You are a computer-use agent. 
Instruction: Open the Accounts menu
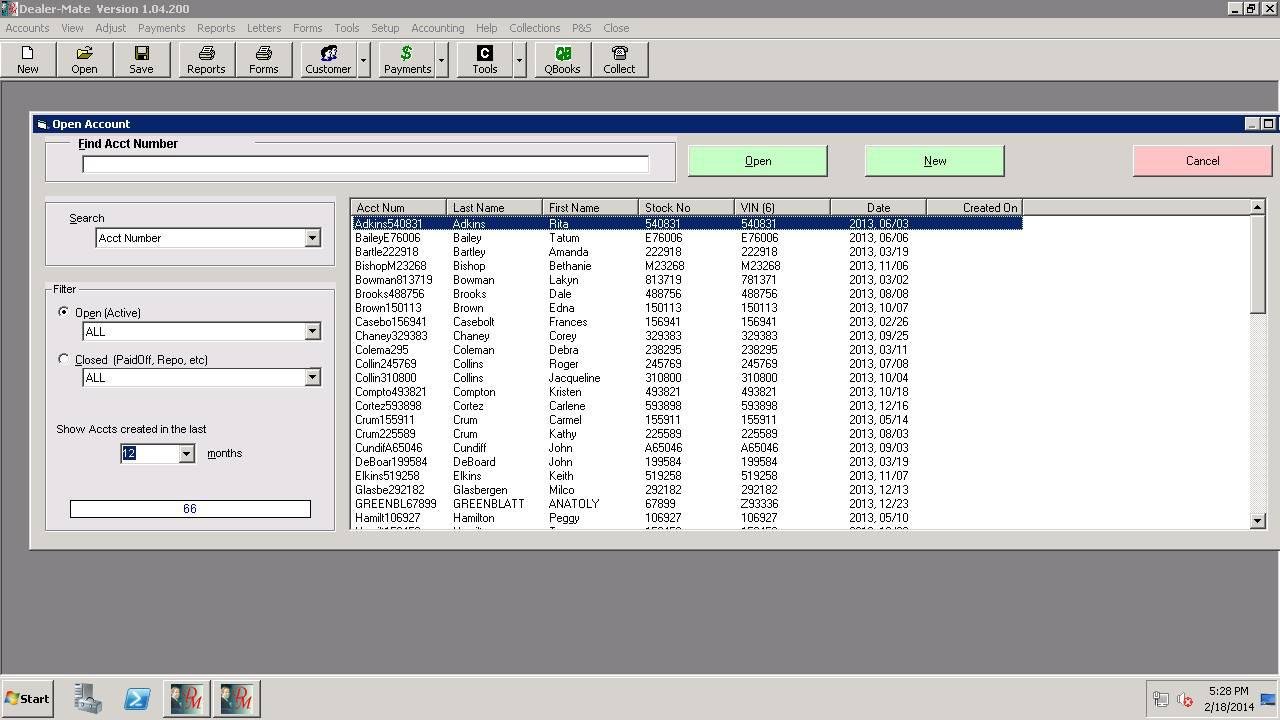coord(27,28)
